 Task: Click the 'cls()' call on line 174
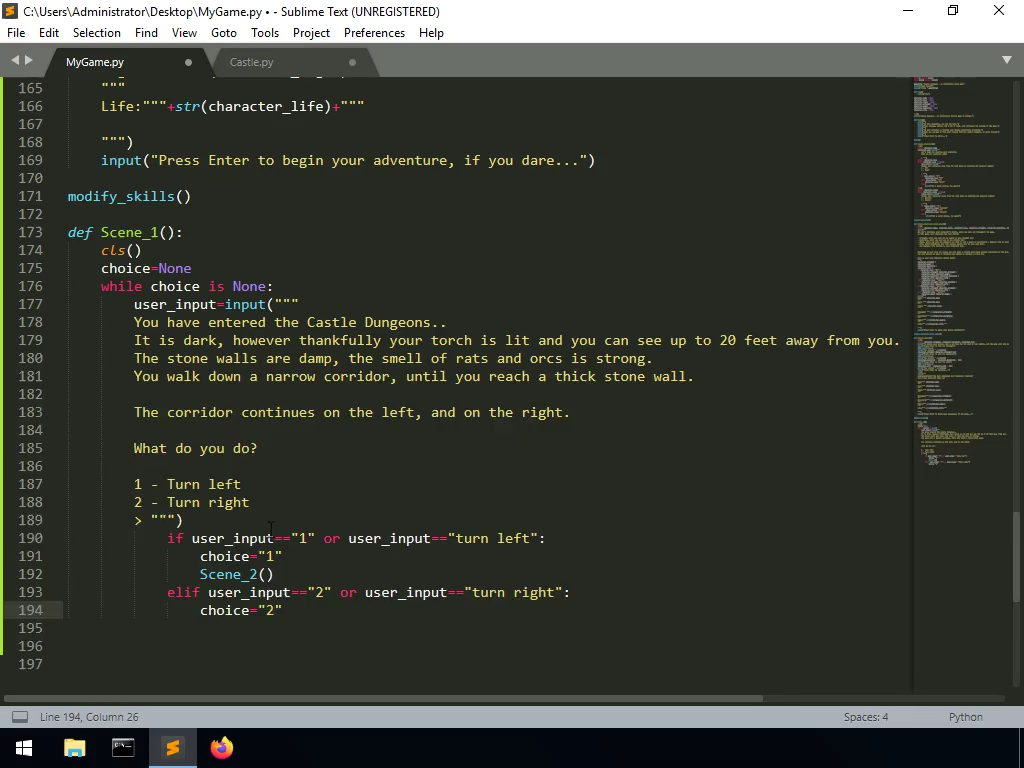coord(121,250)
